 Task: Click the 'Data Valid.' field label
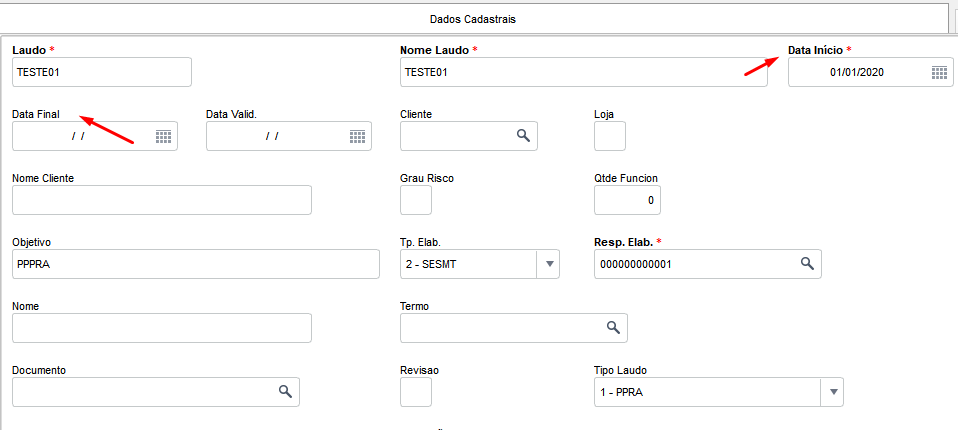coord(231,114)
